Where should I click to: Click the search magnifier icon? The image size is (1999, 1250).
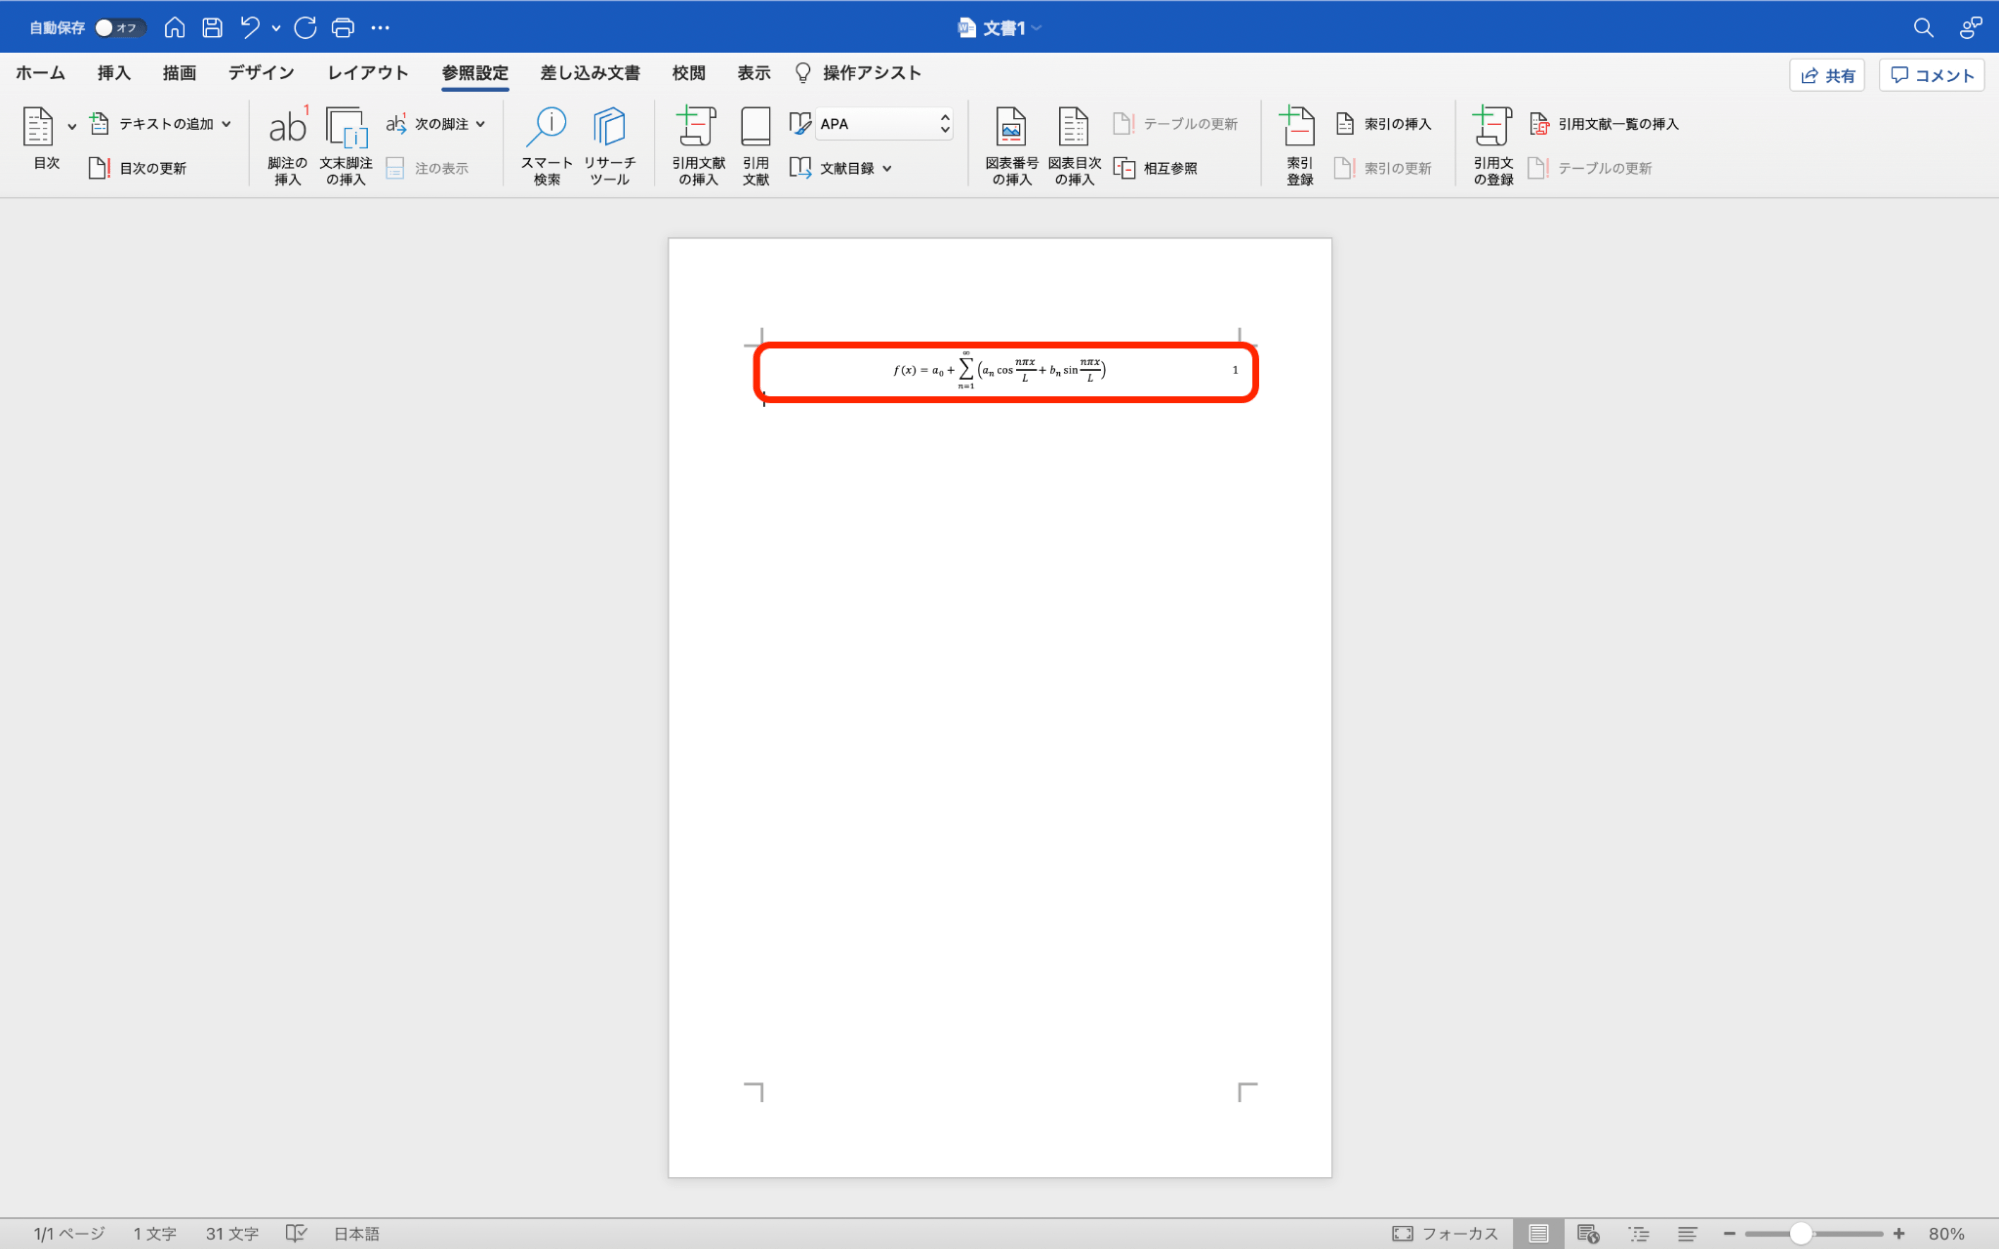1923,28
